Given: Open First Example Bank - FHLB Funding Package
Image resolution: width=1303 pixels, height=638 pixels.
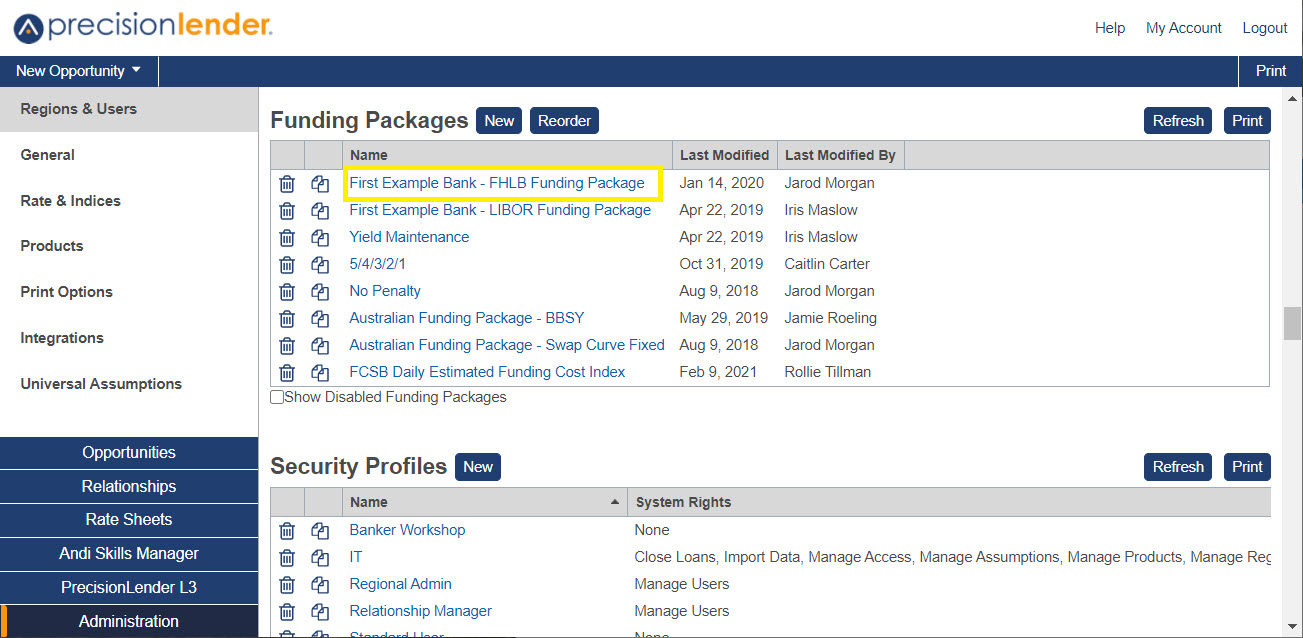Looking at the screenshot, I should click(497, 183).
